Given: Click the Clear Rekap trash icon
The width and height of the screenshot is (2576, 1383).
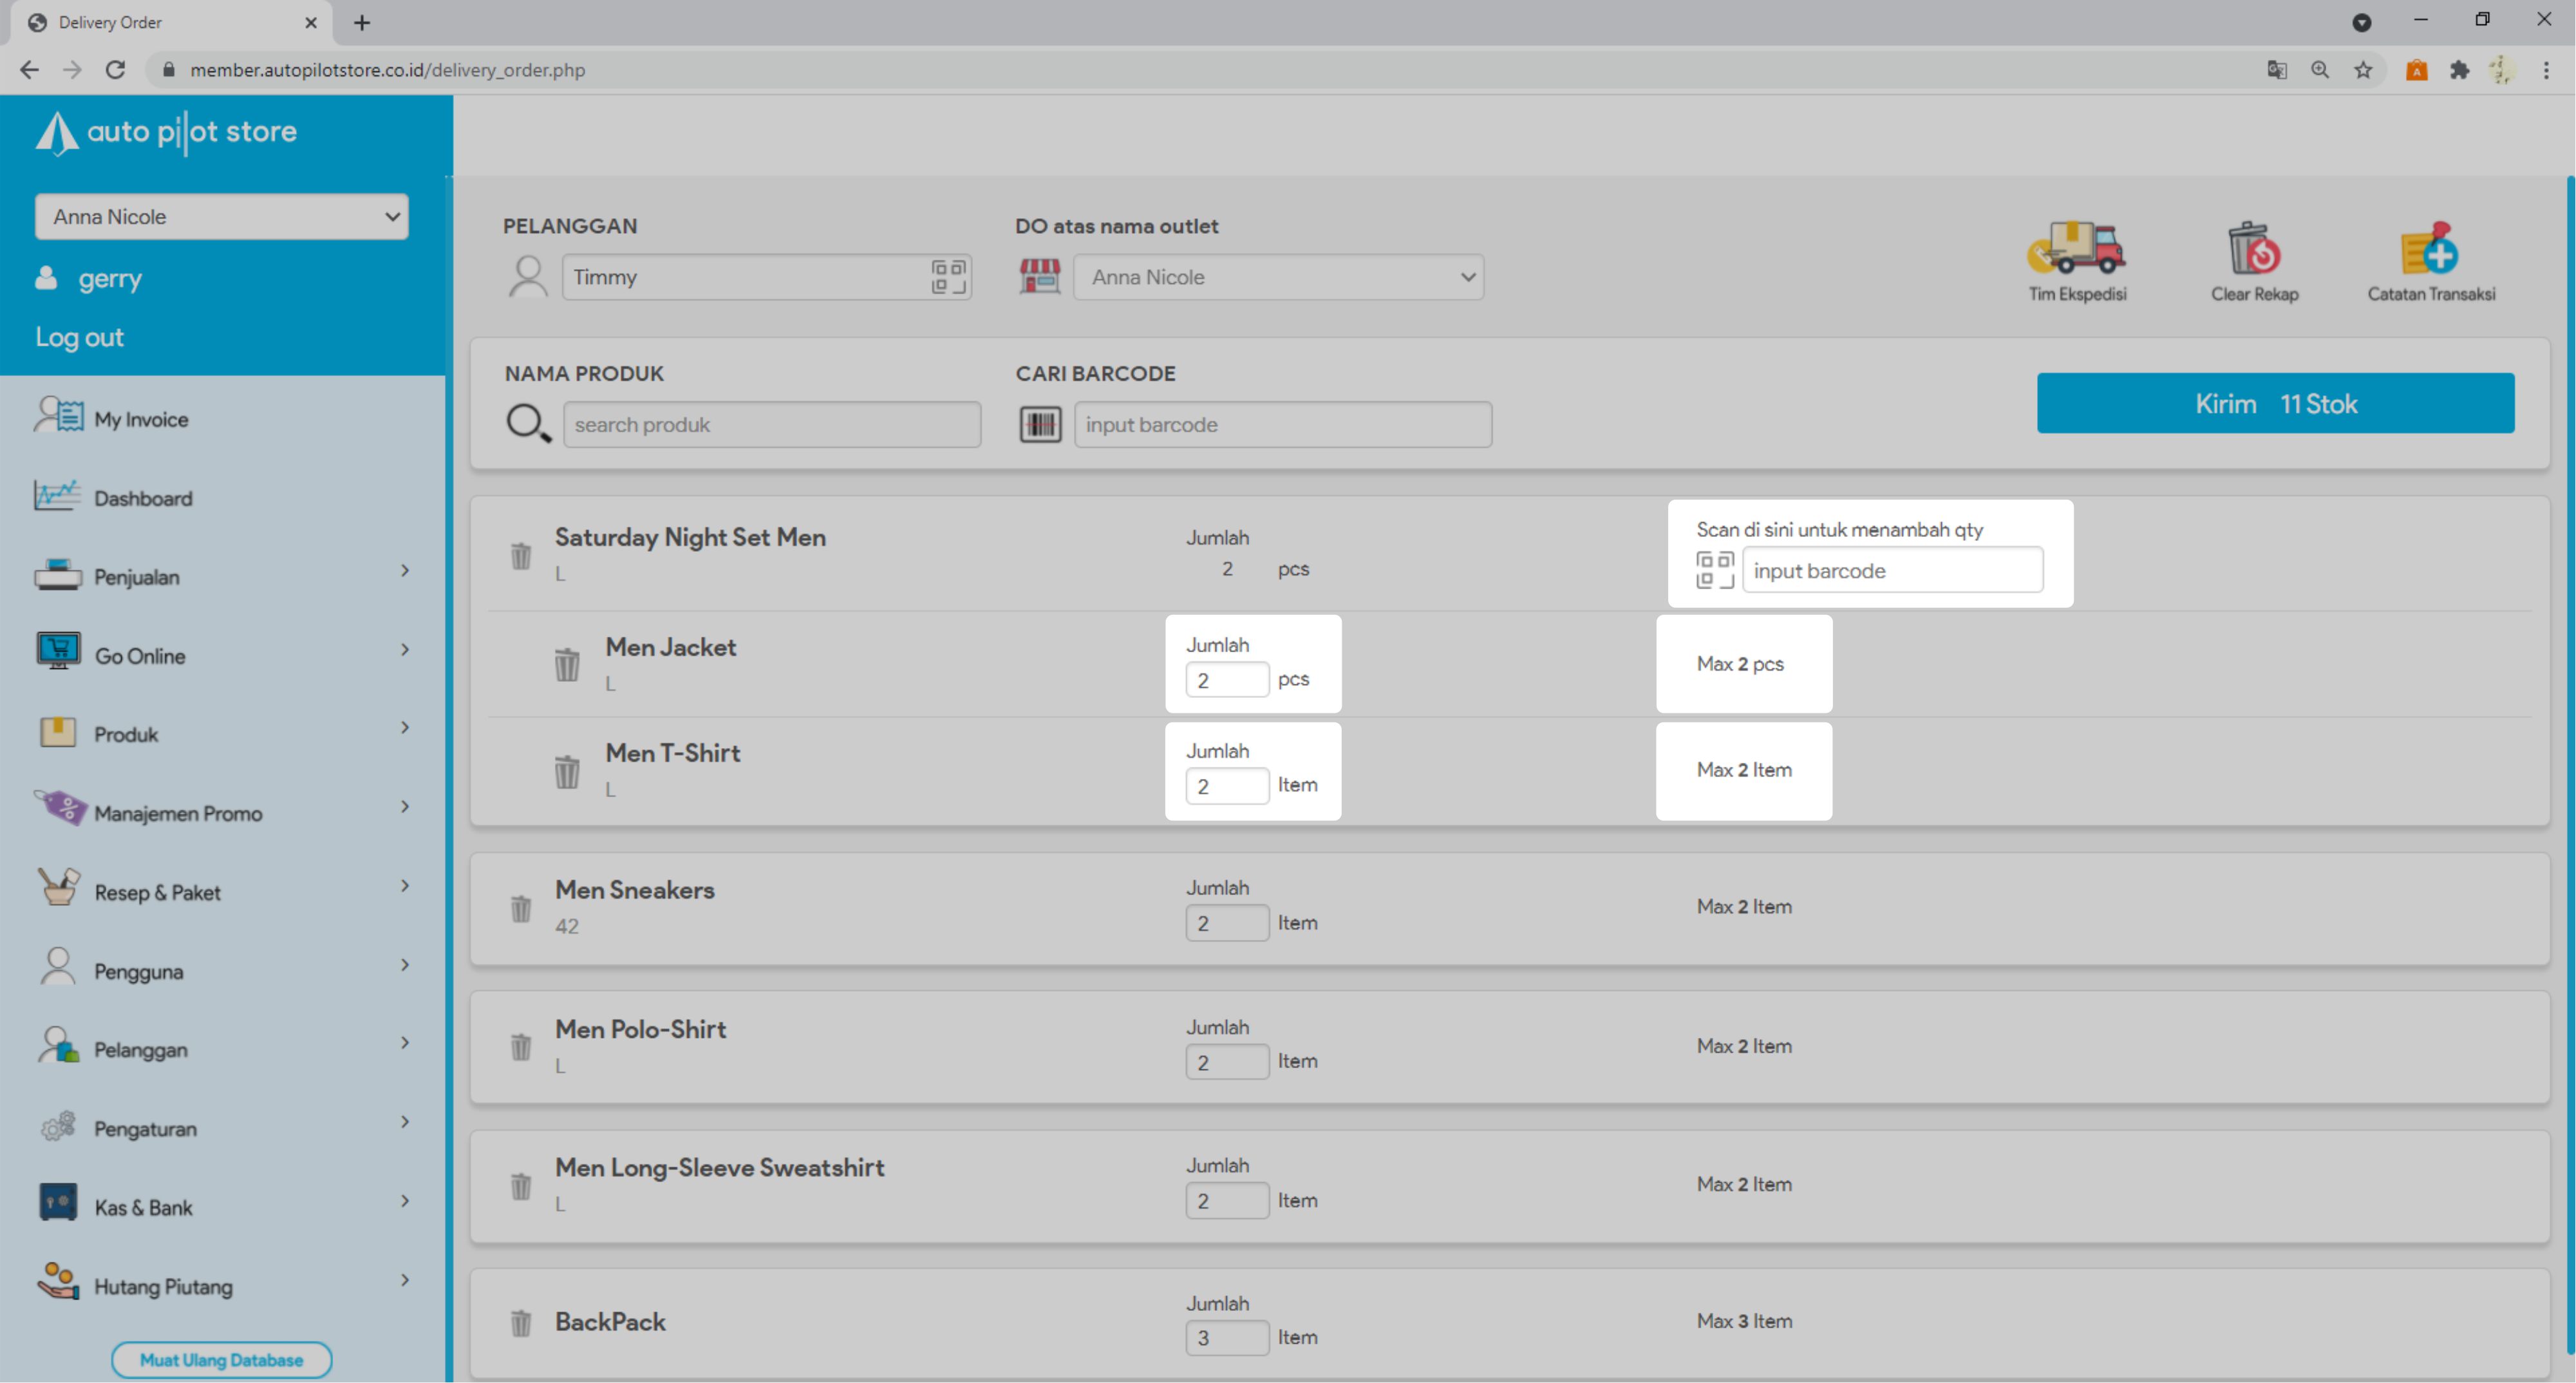Looking at the screenshot, I should [2253, 250].
